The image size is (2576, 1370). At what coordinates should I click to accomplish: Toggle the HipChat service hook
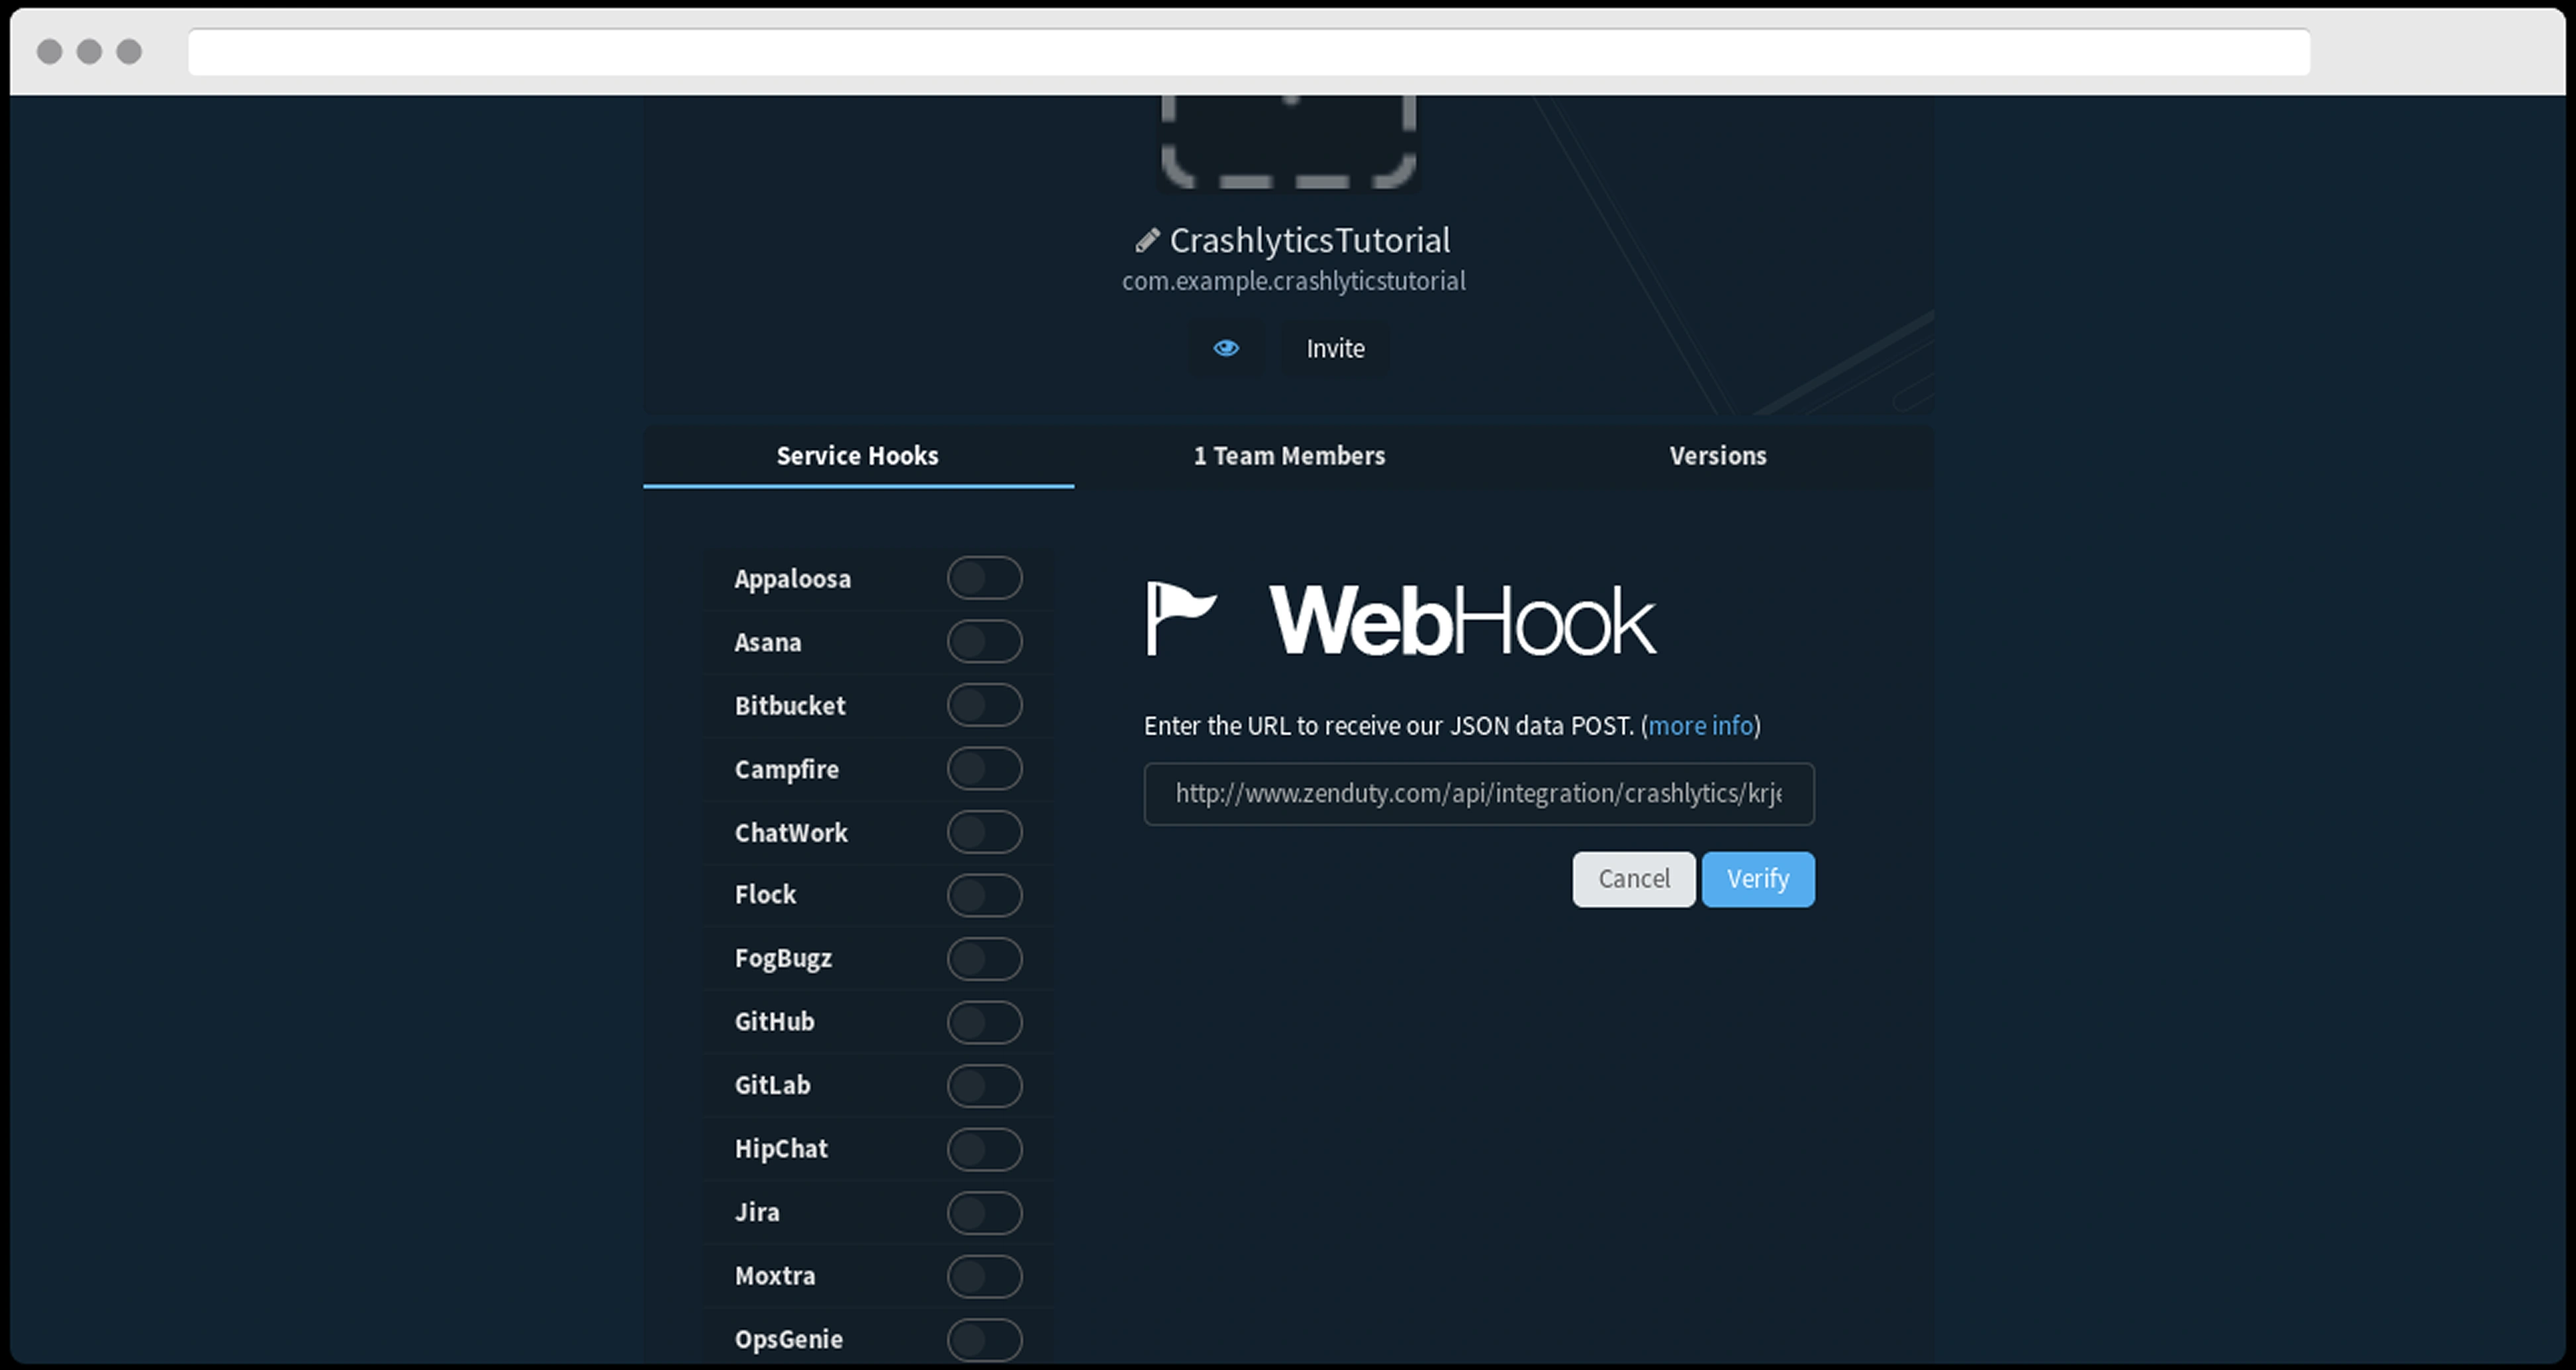(984, 1149)
